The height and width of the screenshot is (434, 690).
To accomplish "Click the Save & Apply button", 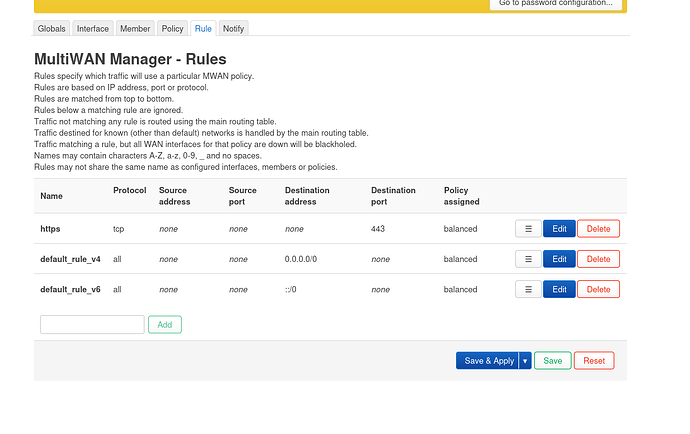I will (488, 361).
